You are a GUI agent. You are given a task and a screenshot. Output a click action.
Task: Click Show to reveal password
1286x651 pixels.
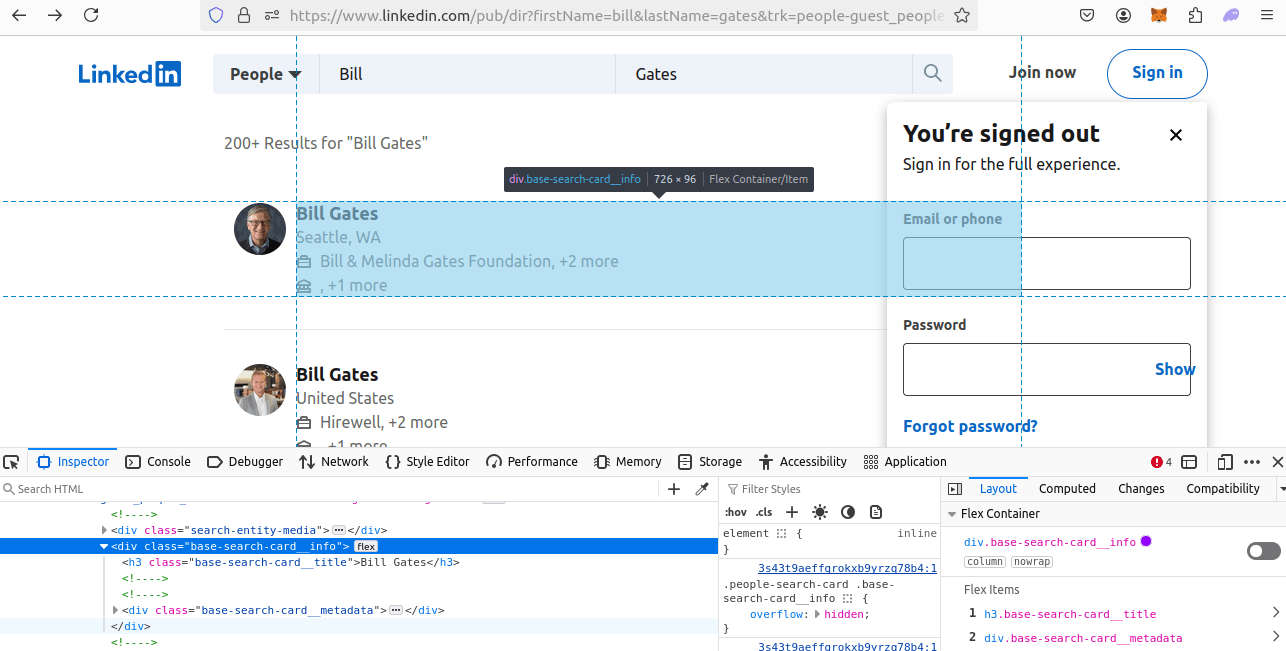click(x=1175, y=369)
